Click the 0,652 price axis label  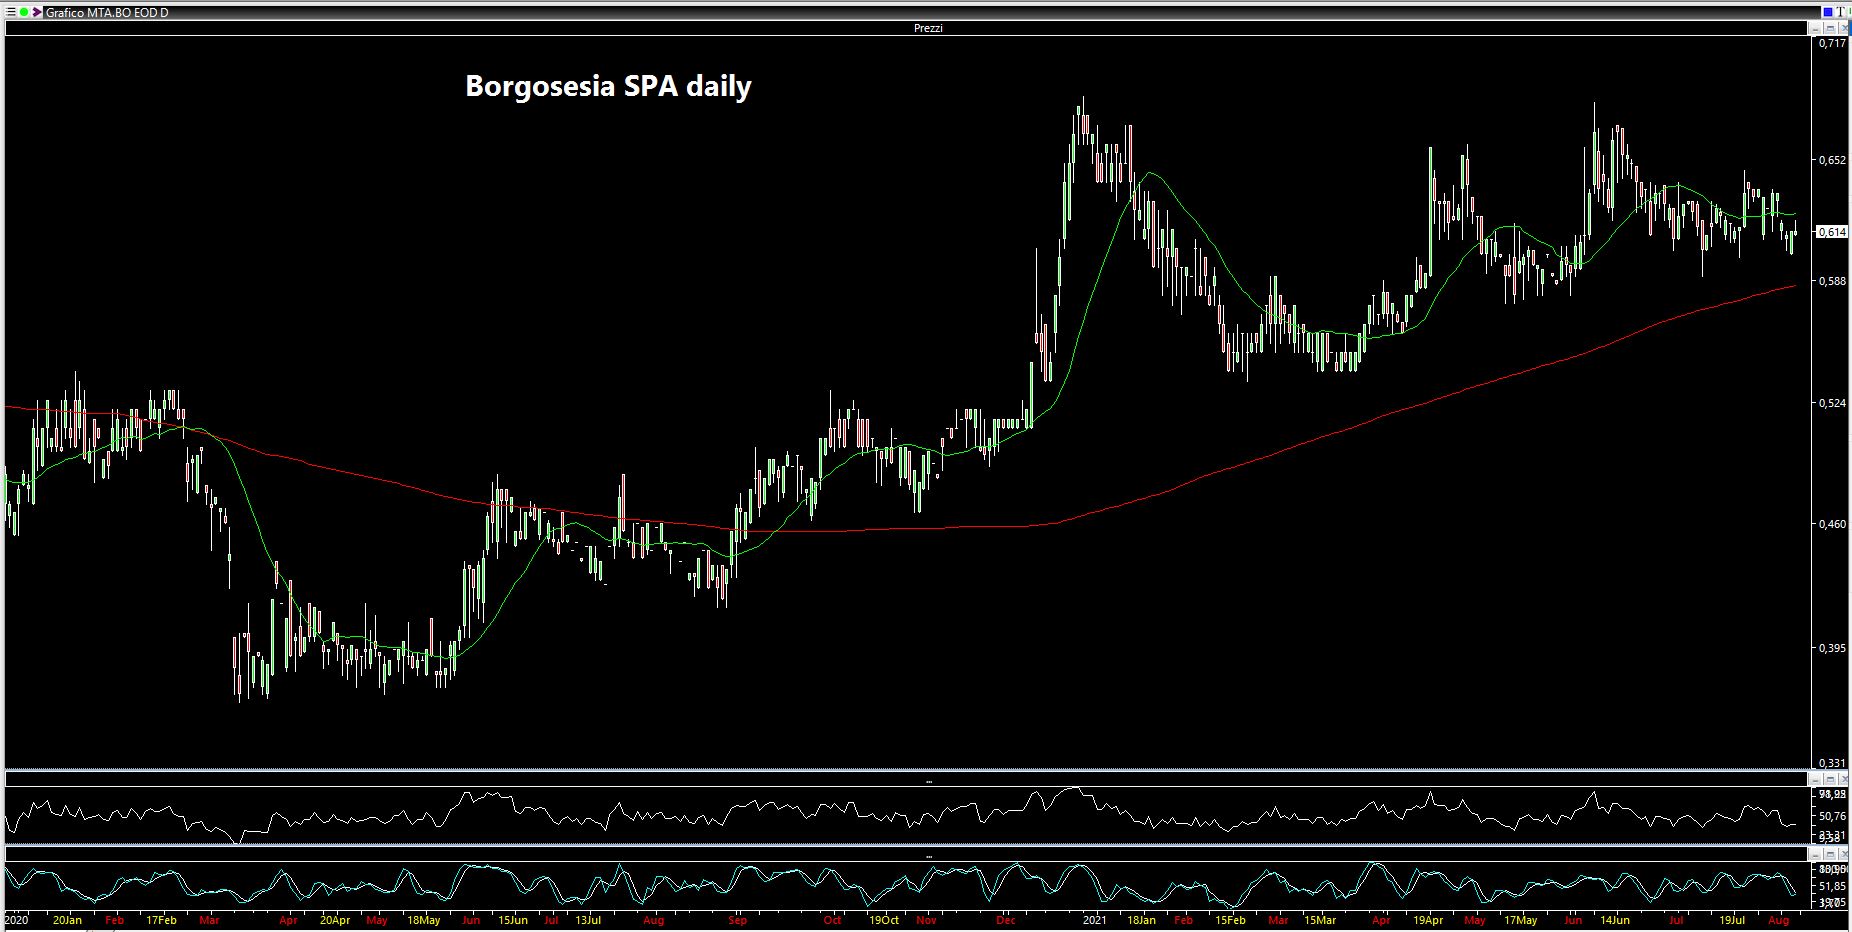[x=1833, y=160]
